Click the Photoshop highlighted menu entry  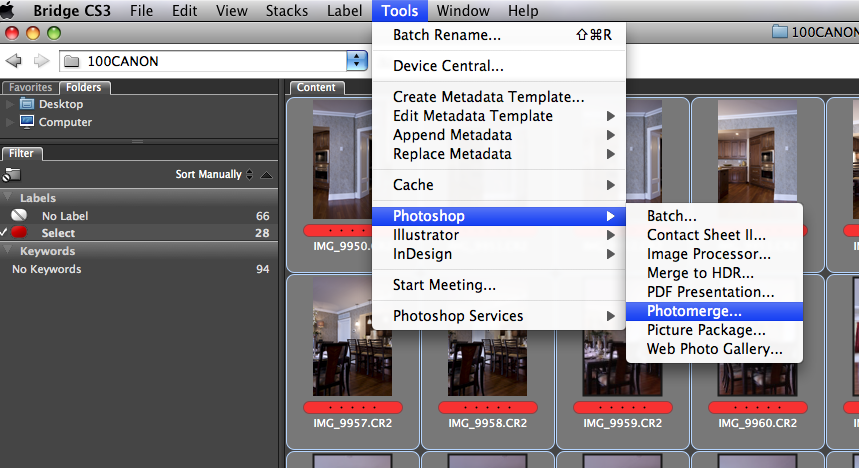[x=499, y=216]
